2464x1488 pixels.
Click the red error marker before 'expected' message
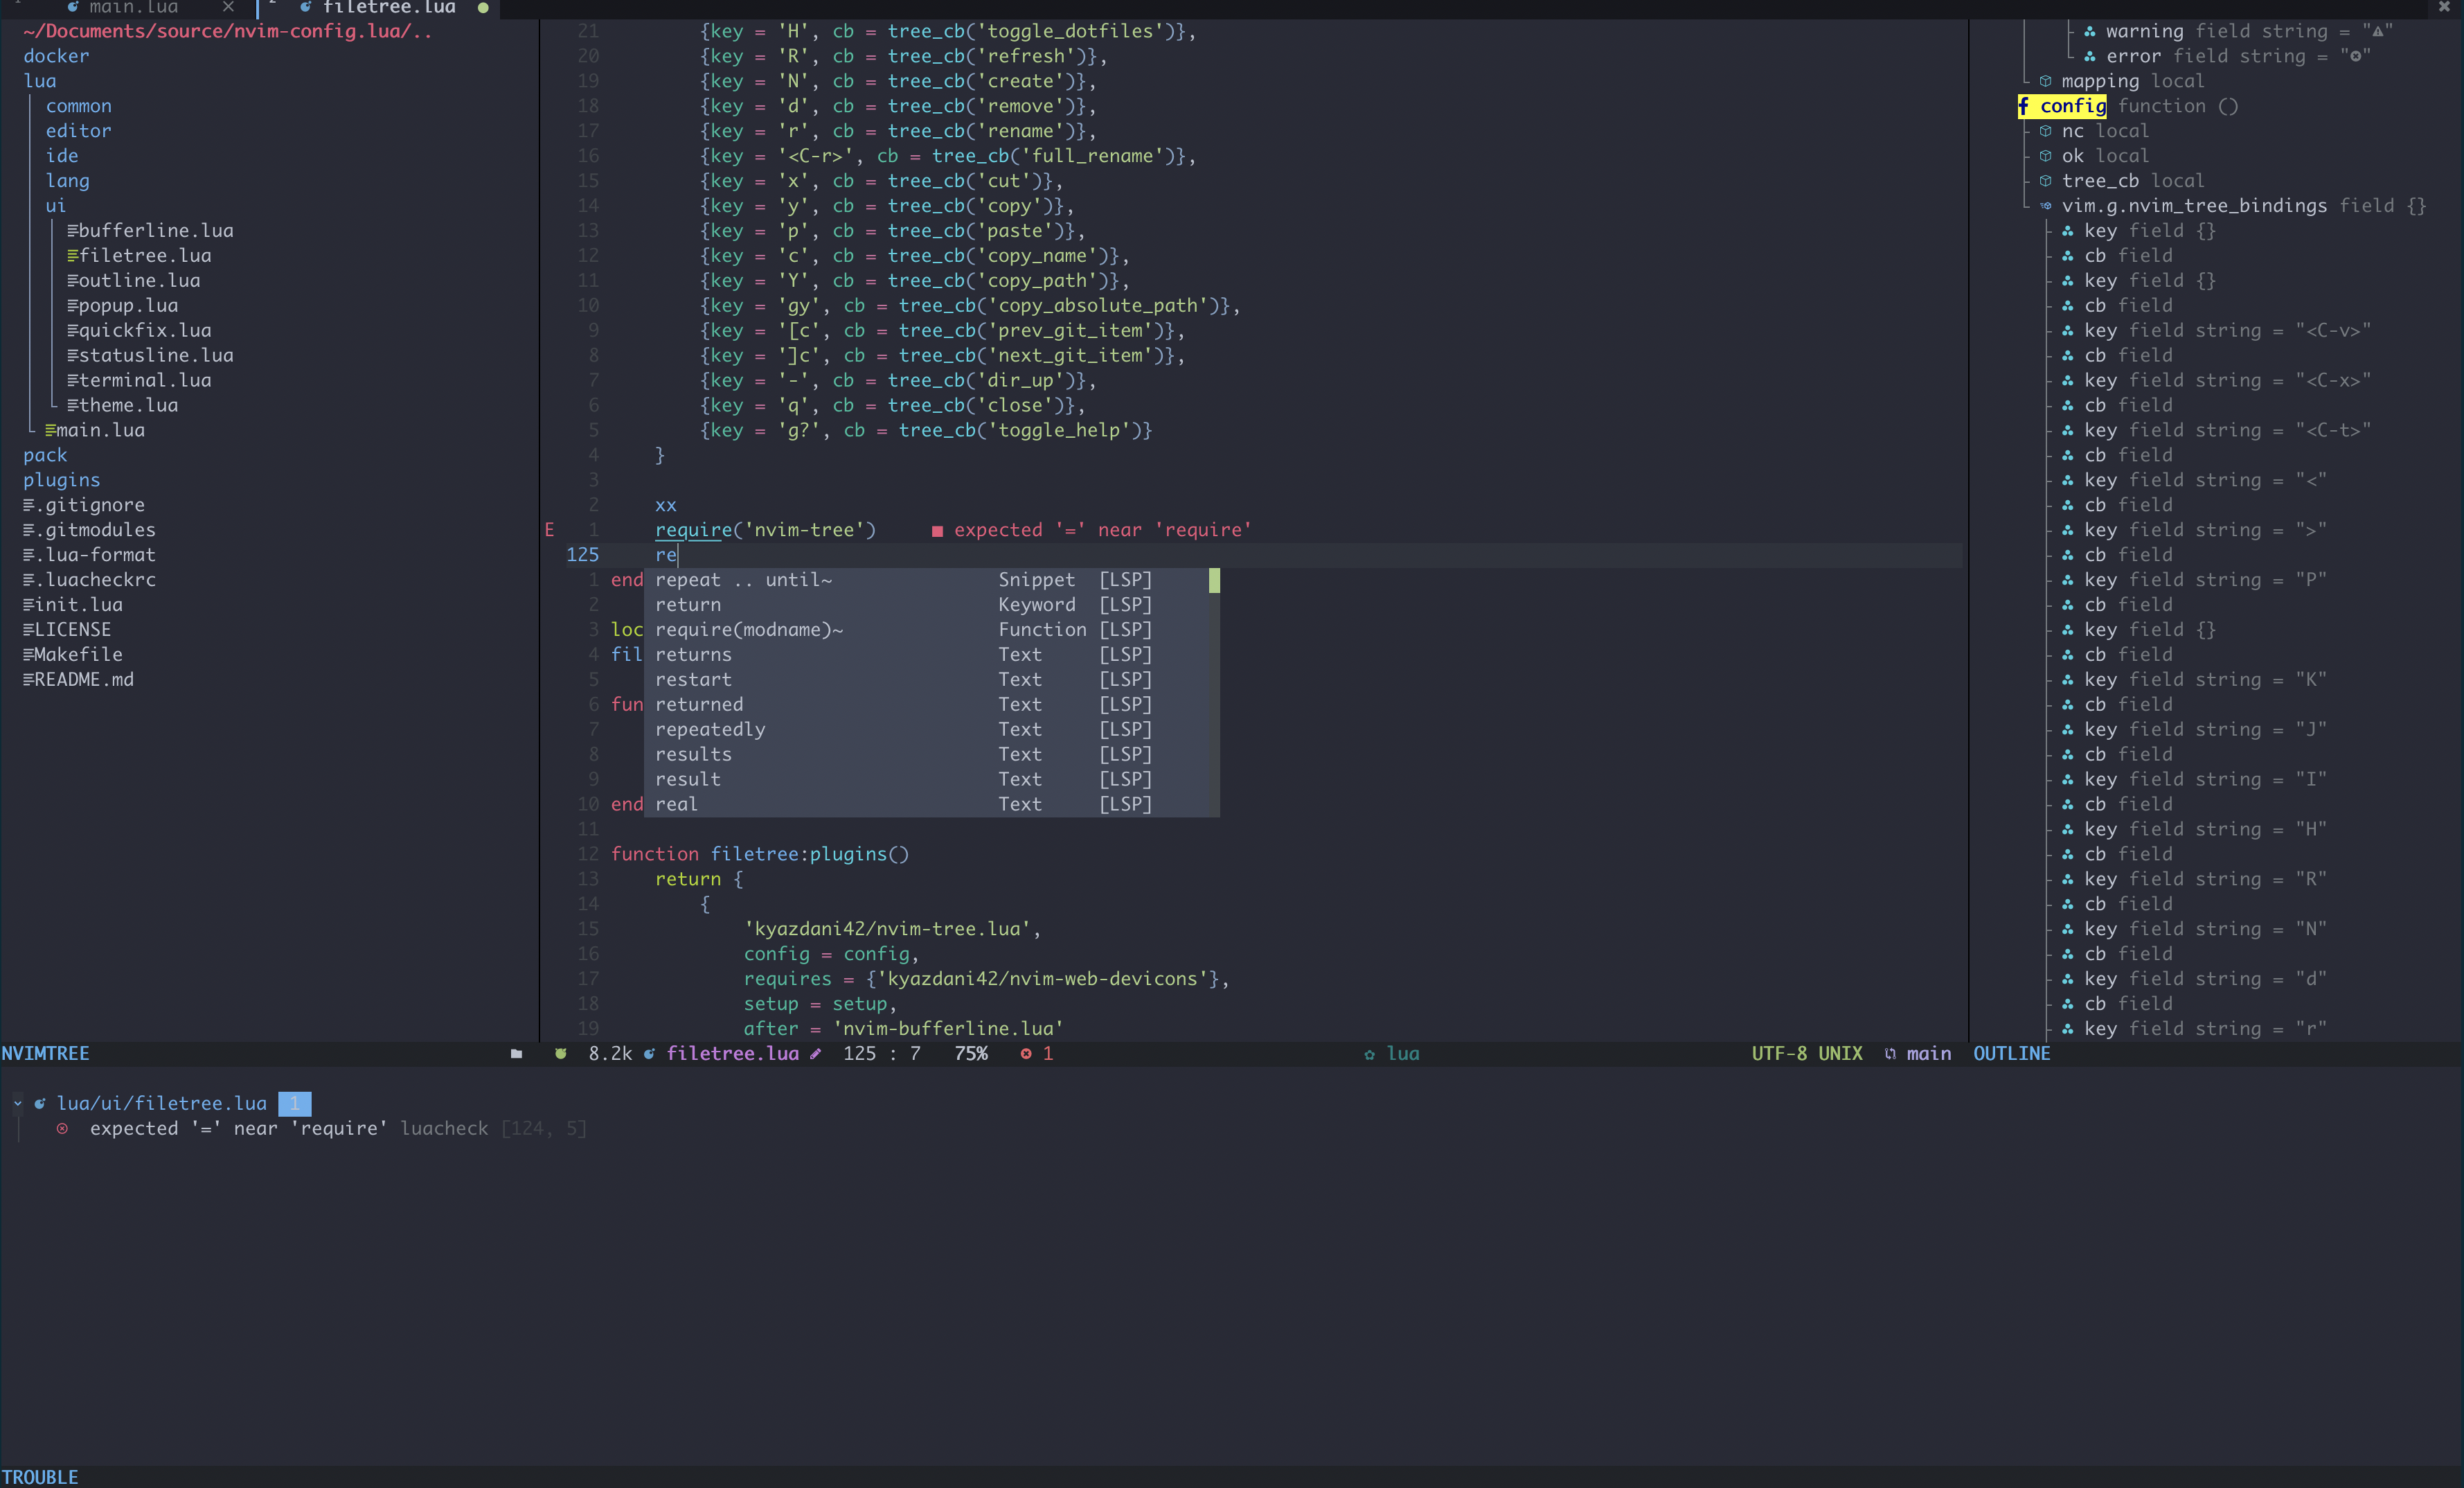tap(937, 531)
